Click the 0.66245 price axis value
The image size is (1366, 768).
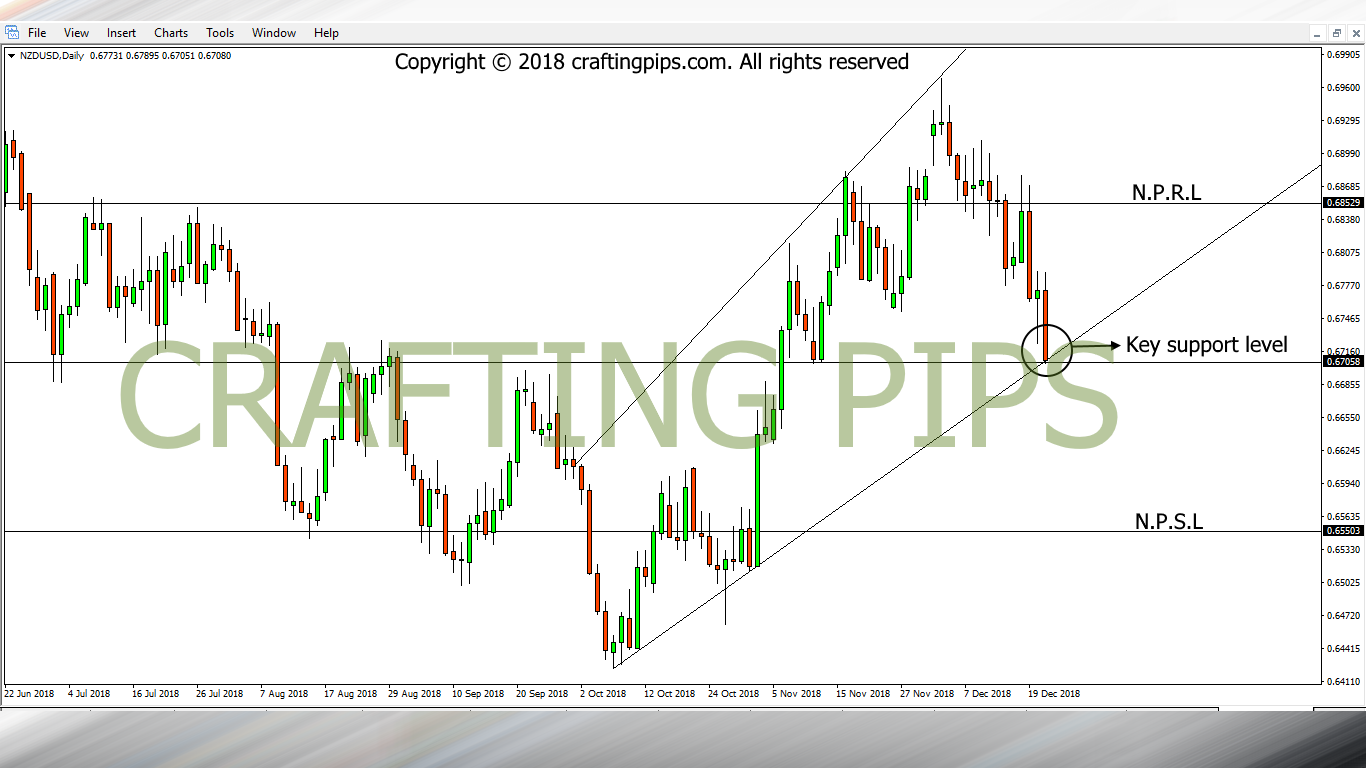click(x=1345, y=451)
